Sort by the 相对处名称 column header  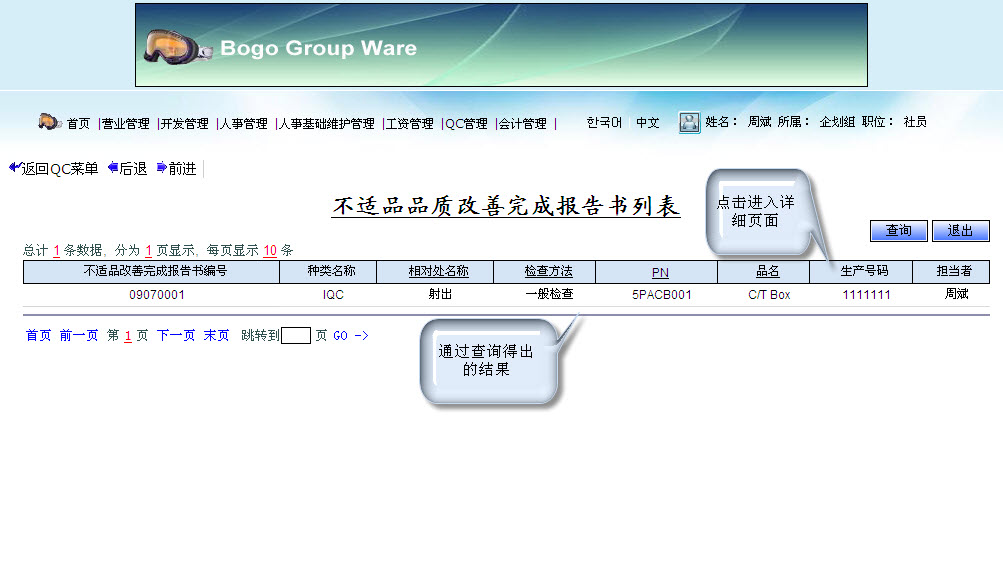coord(438,271)
